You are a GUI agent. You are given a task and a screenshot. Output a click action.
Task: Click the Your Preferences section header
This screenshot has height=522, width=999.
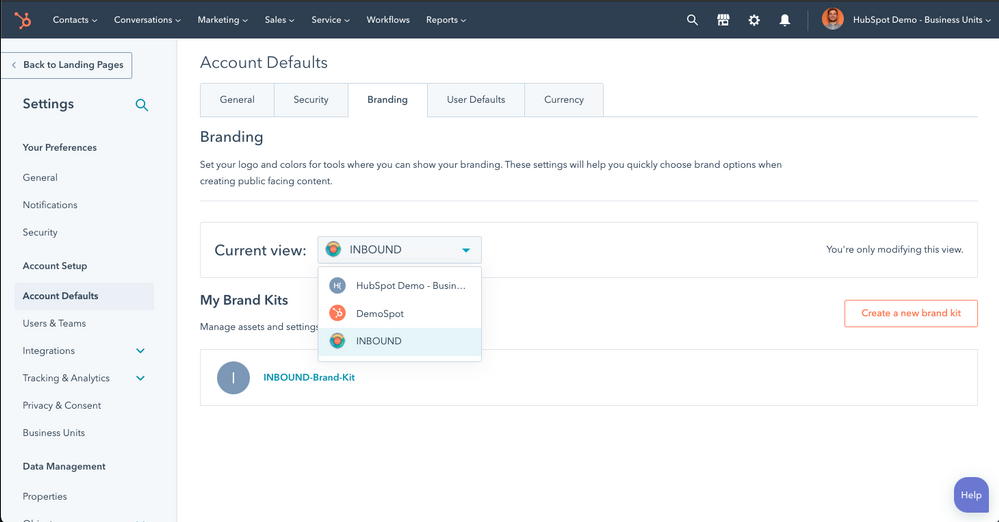pos(60,148)
